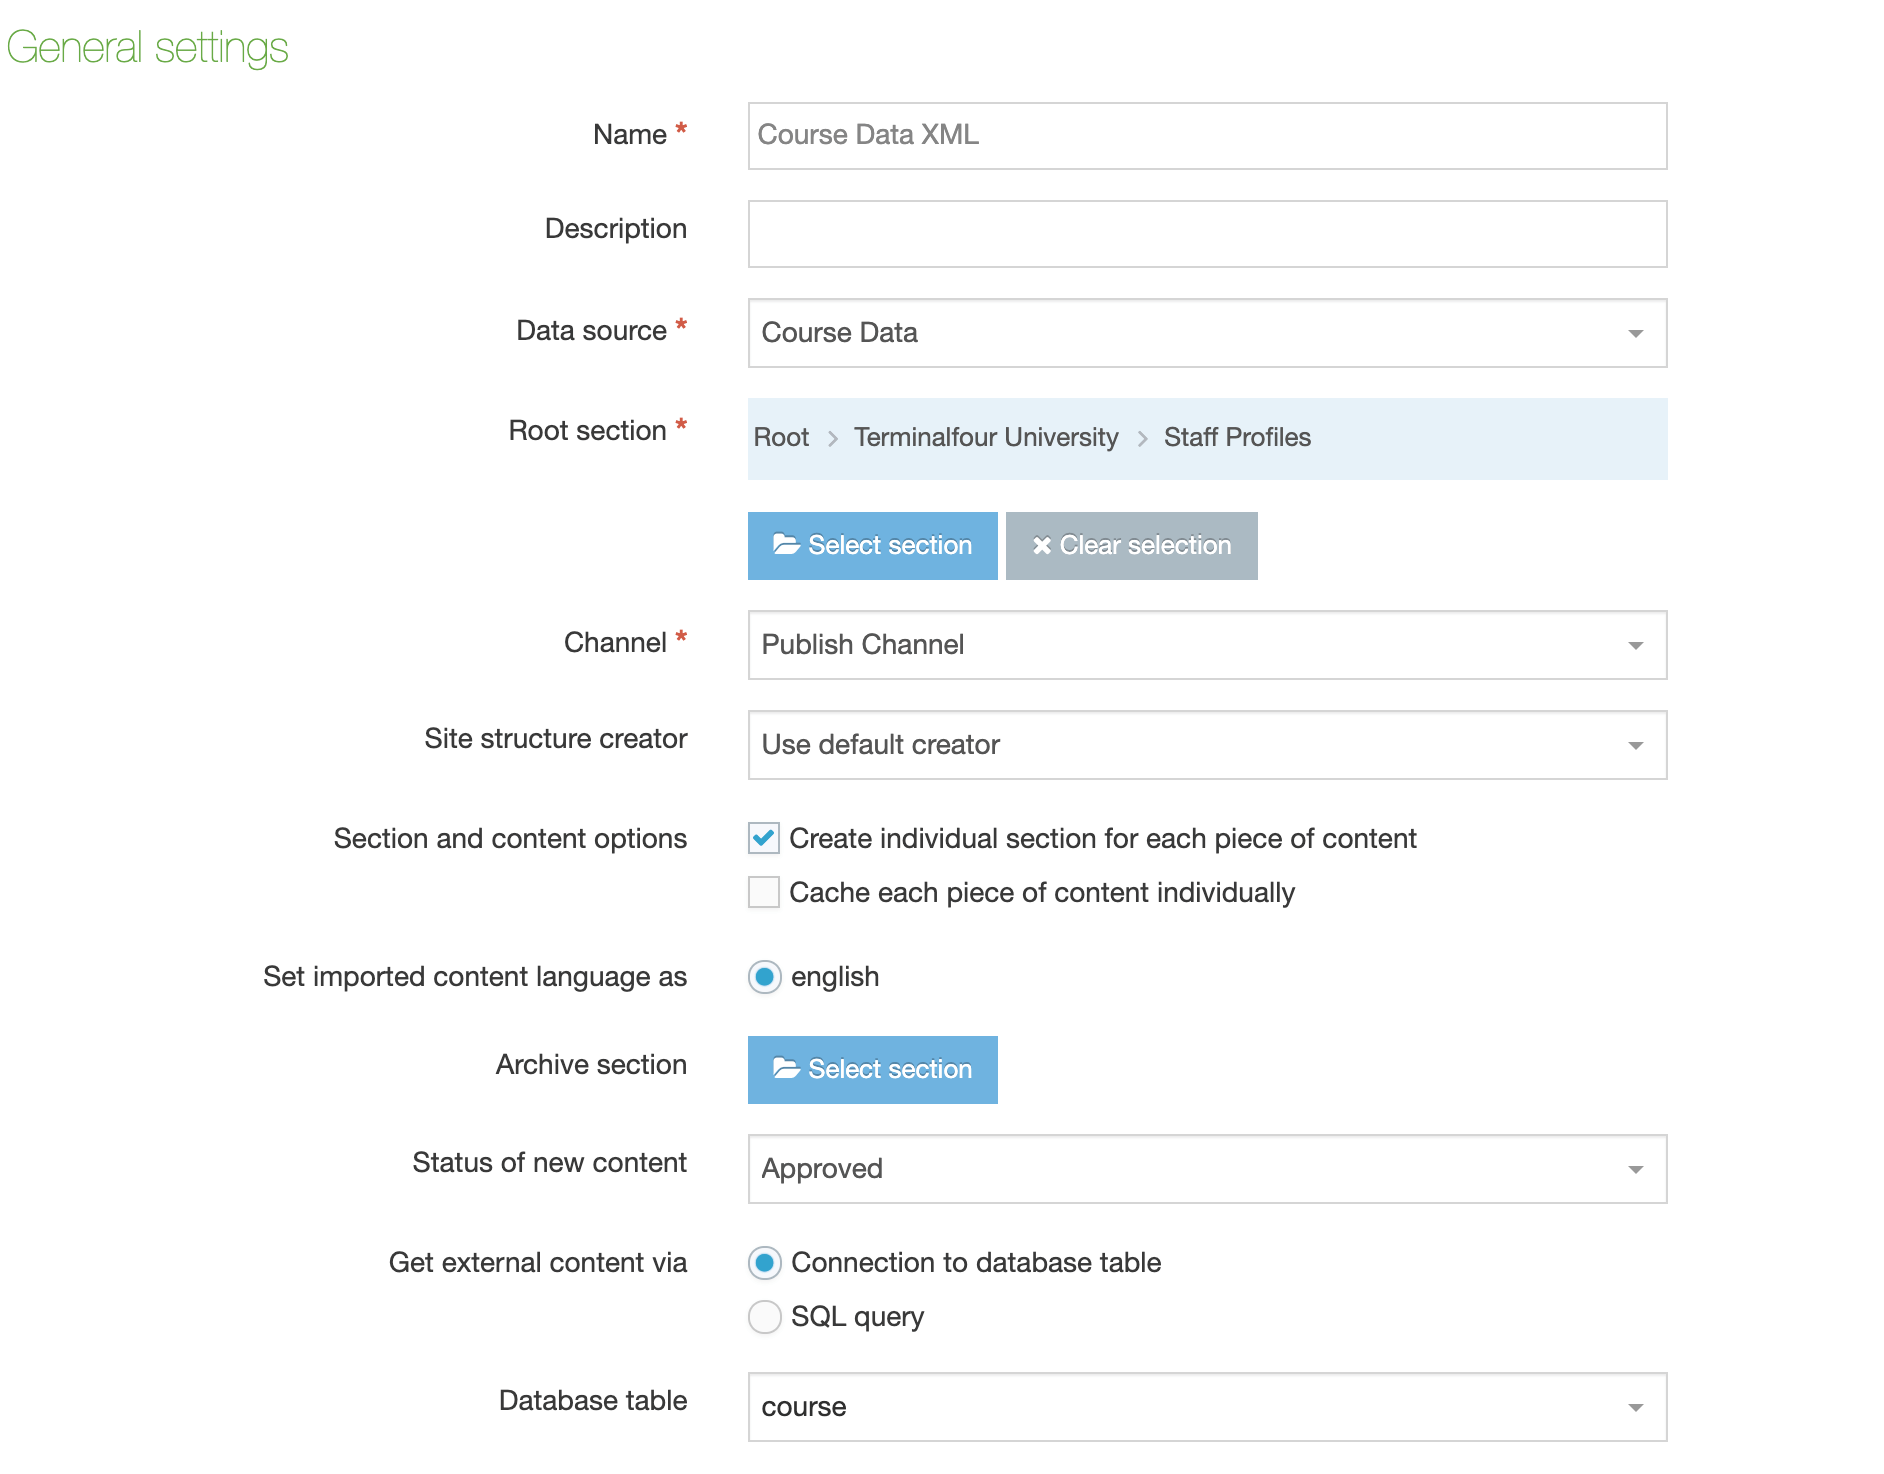1884x1474 pixels.
Task: Click Terminalfour University in breadcrumb path
Action: click(x=986, y=438)
